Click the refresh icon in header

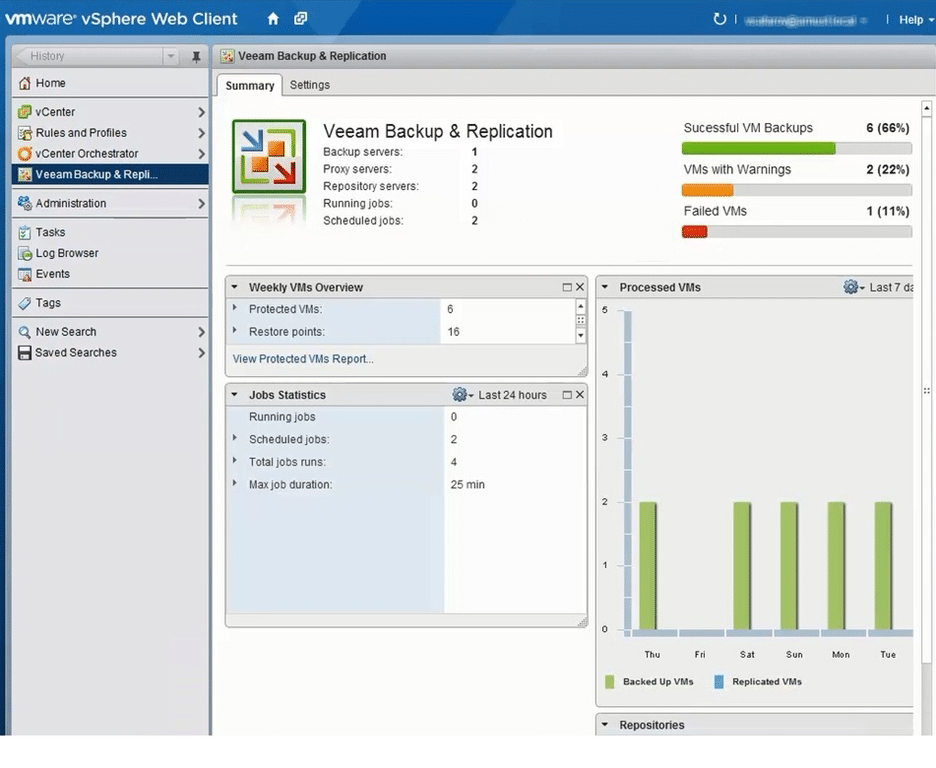(x=720, y=19)
